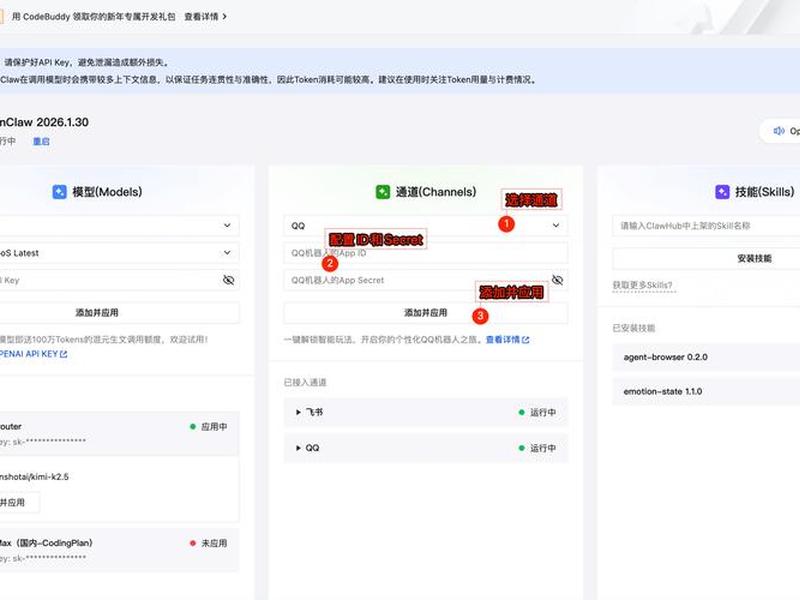Toggle visibility of the model API Key field
800x600 pixels.
[x=229, y=280]
